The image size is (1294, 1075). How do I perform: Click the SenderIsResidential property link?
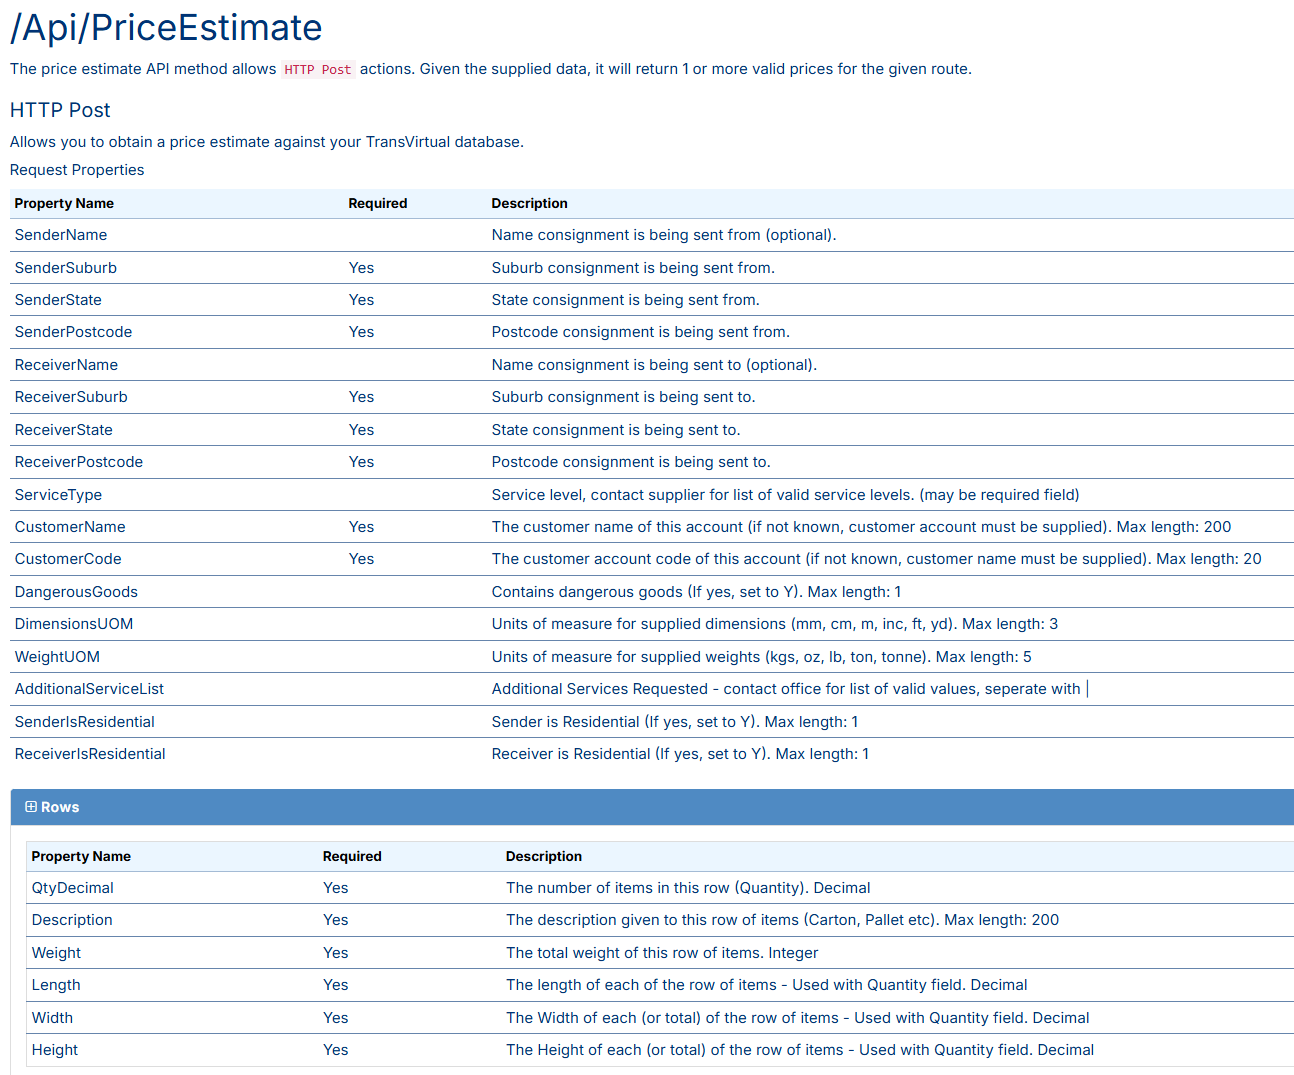84,721
